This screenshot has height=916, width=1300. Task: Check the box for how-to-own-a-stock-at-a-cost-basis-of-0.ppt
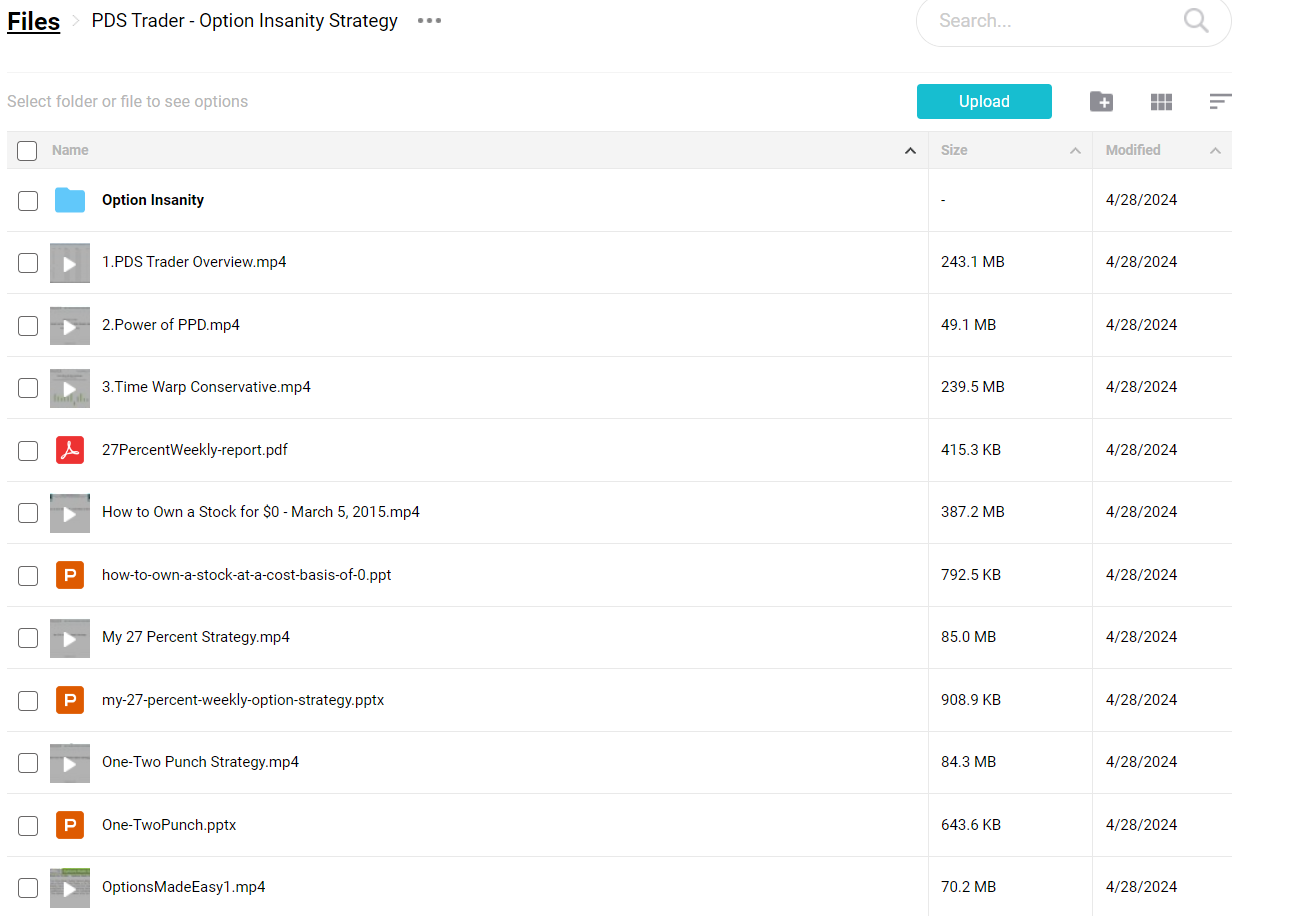click(x=28, y=576)
